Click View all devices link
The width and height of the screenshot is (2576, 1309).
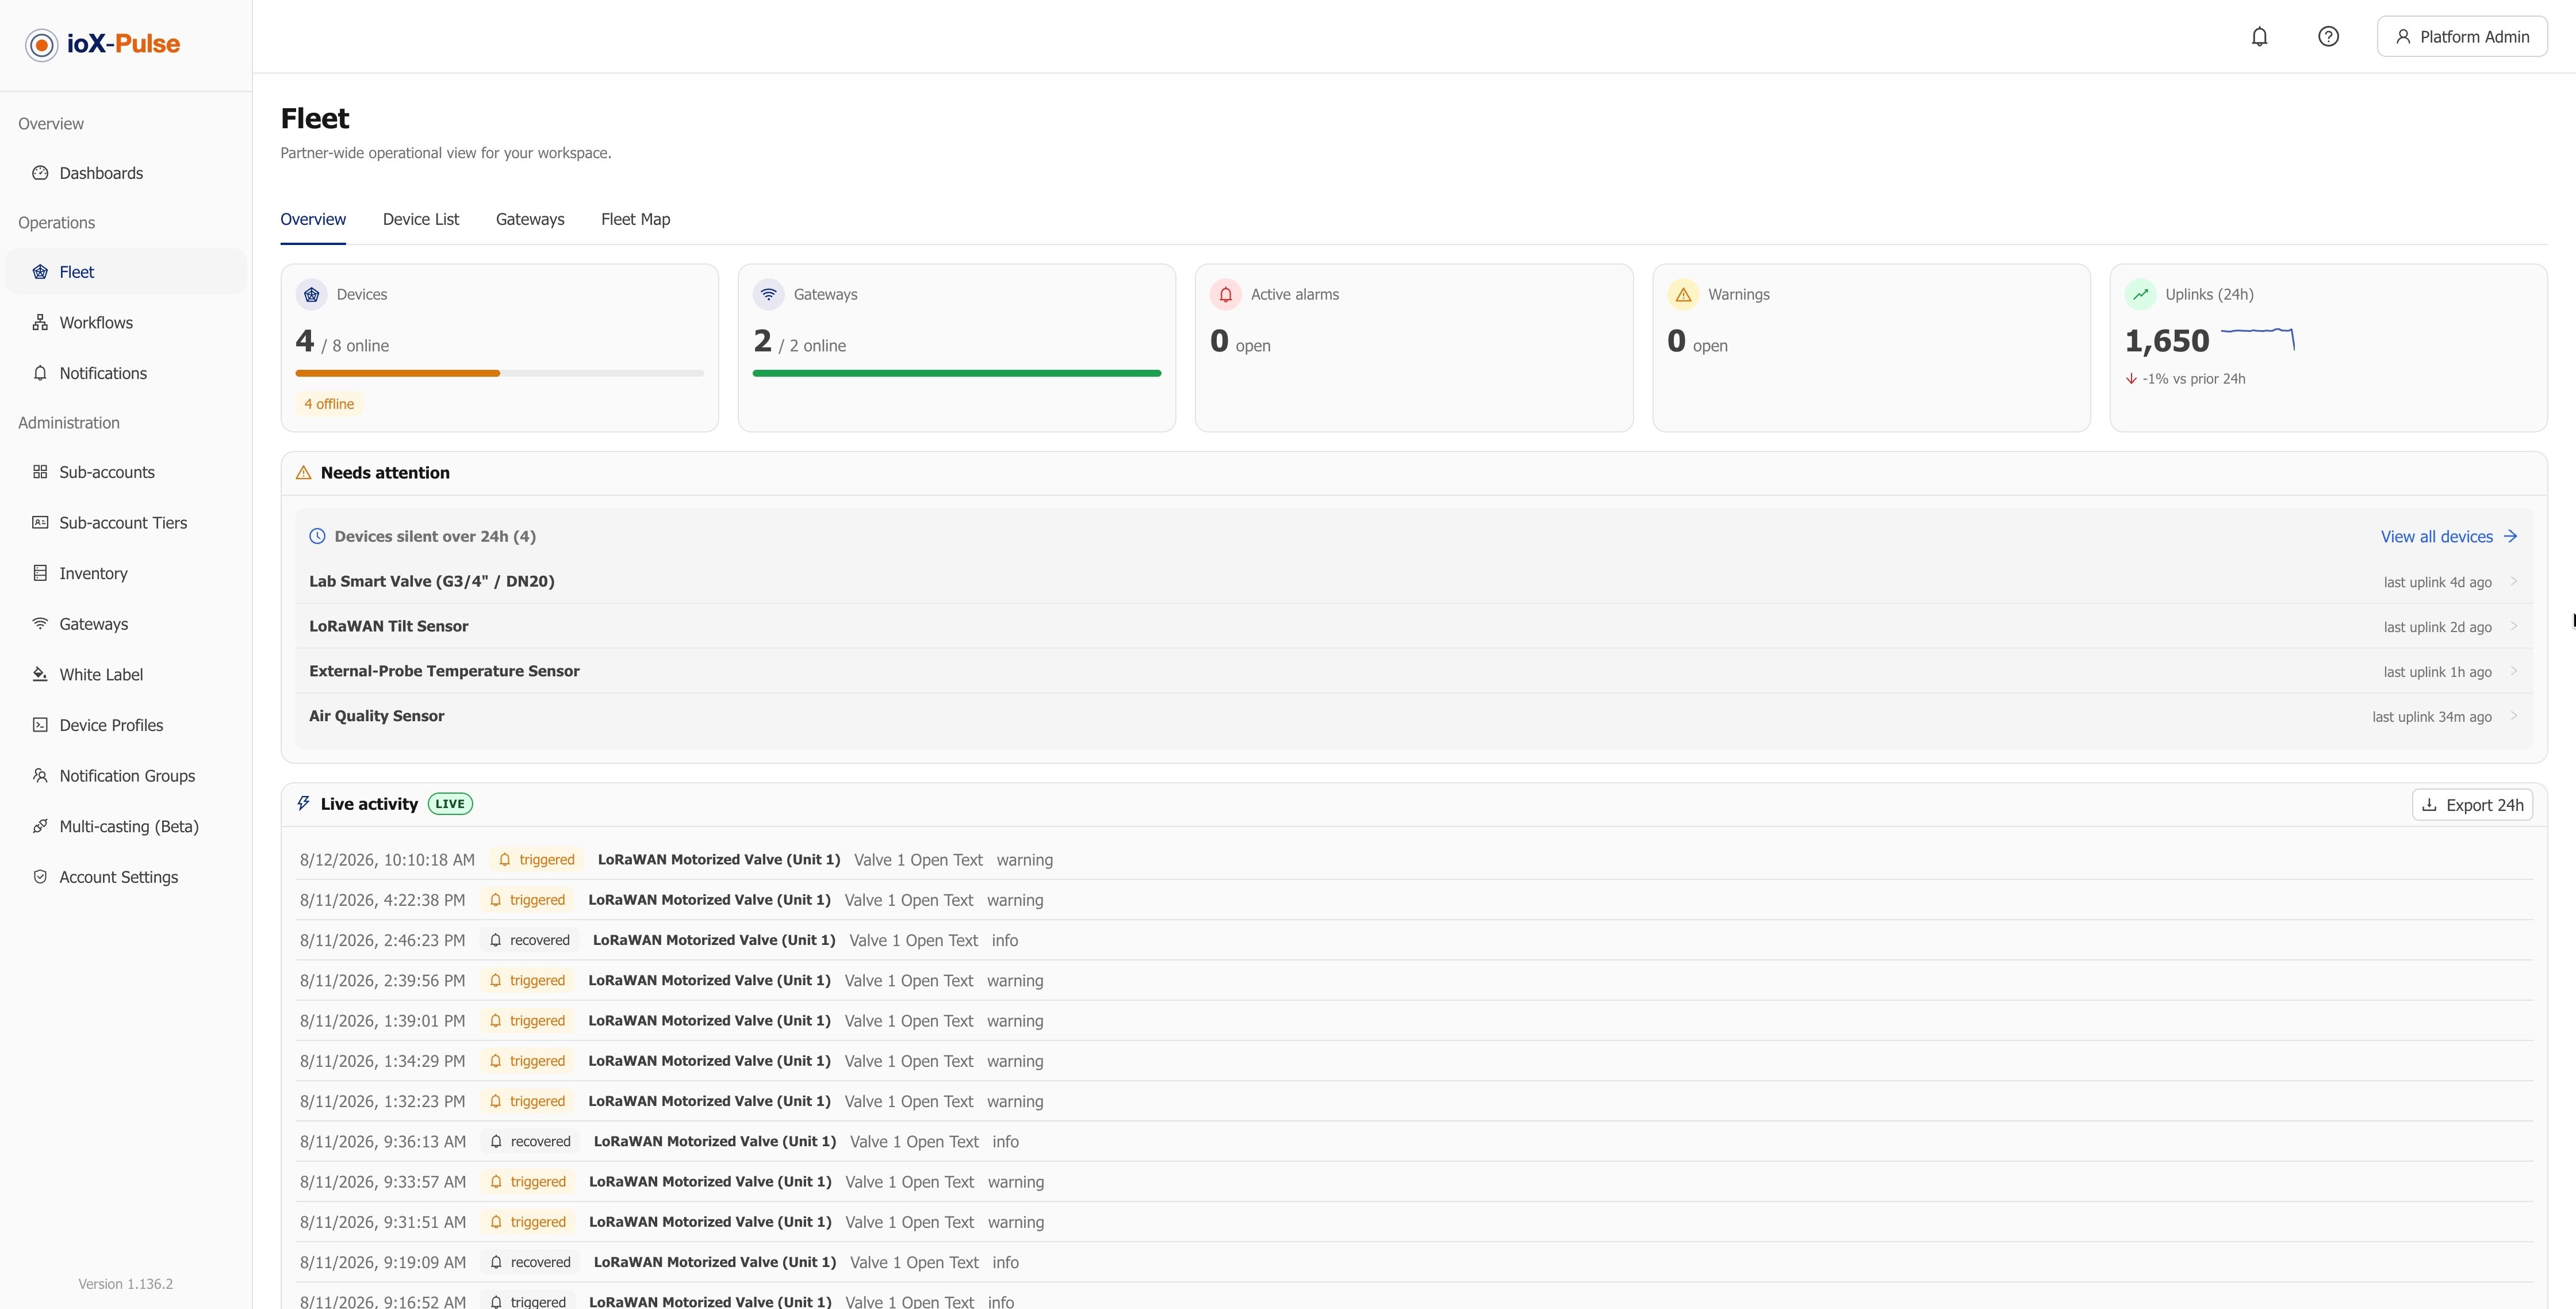pos(2448,537)
